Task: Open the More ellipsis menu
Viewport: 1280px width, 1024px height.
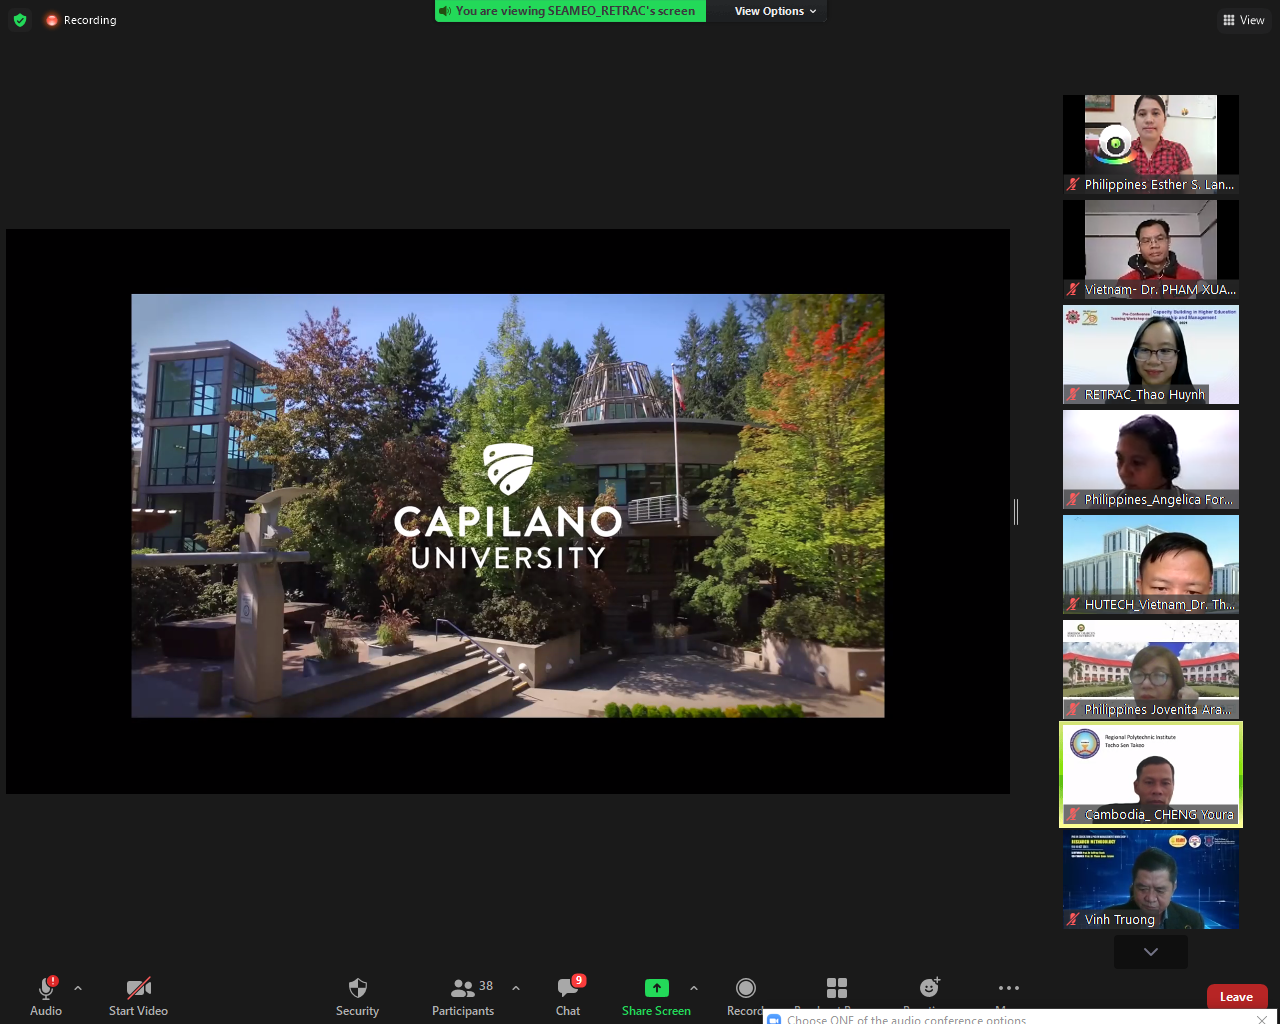Action: coord(1008,988)
